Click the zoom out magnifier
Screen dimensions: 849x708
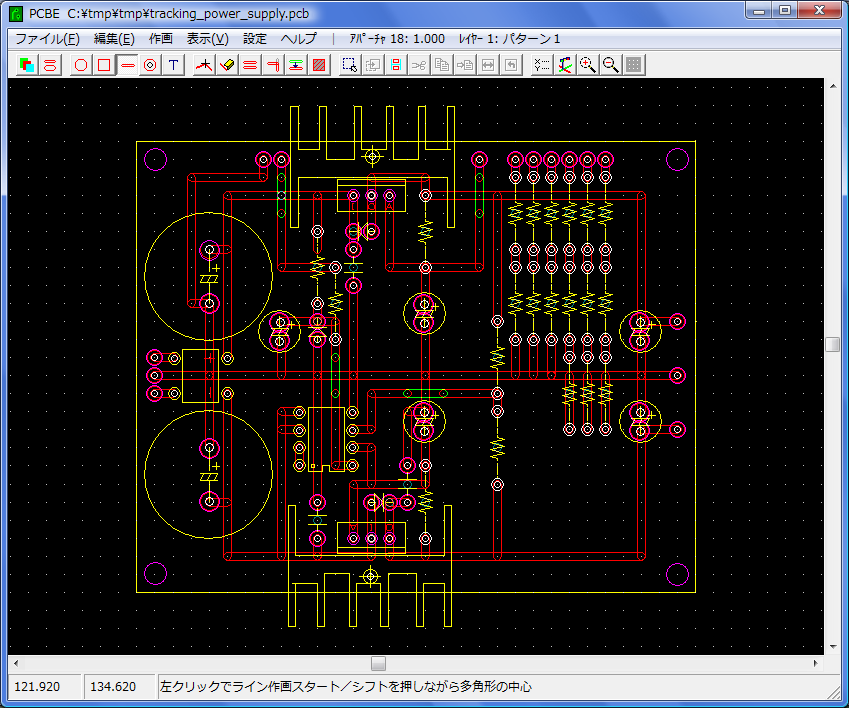coord(611,65)
